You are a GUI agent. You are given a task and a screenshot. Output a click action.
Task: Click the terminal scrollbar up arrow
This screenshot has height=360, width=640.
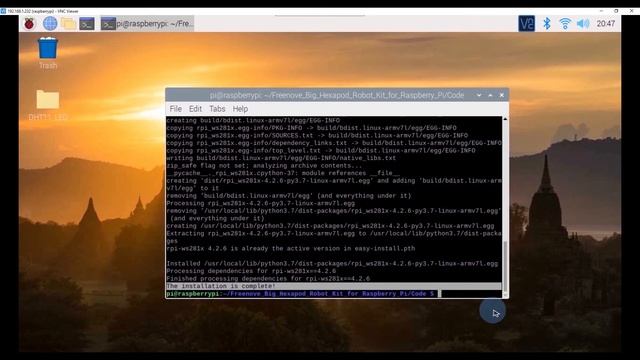(x=505, y=119)
